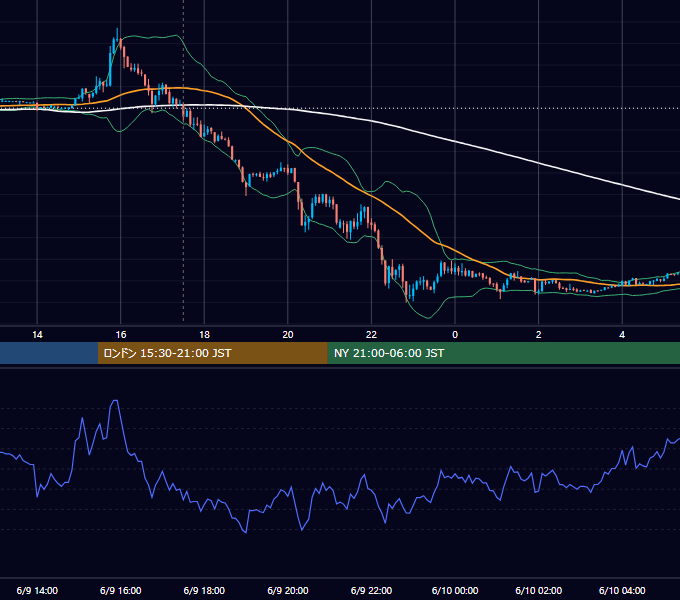
Task: Click the 16 hour label on price chart axis
Action: coord(121,335)
